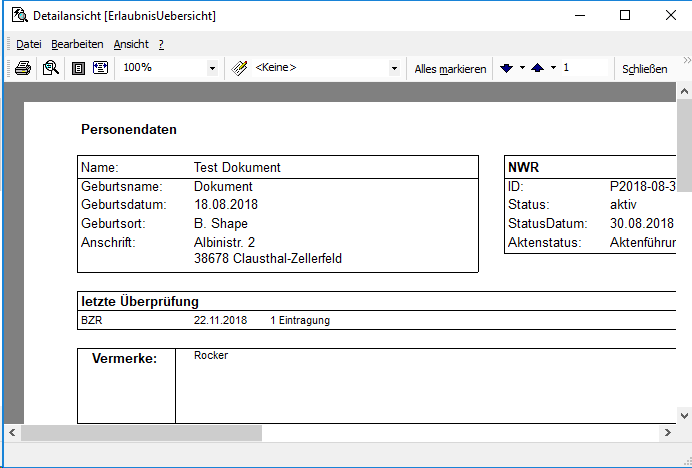
Task: Open print preview with the magnifier icon
Action: point(50,68)
